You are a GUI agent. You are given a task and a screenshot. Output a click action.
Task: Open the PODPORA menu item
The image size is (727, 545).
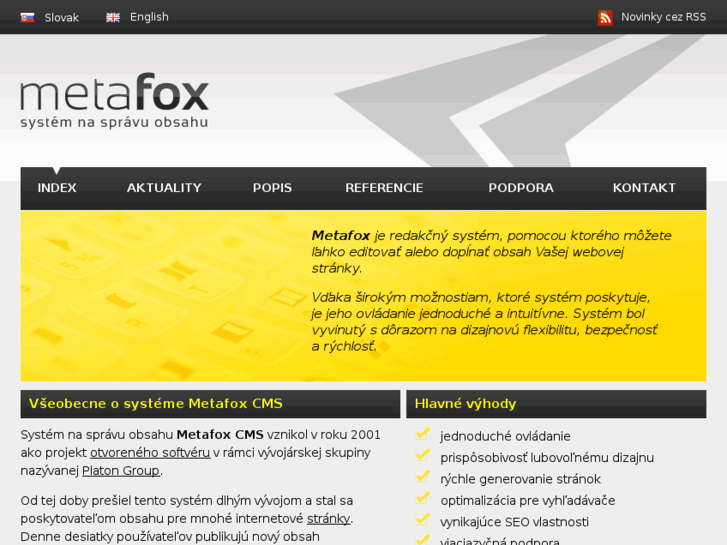pos(521,188)
